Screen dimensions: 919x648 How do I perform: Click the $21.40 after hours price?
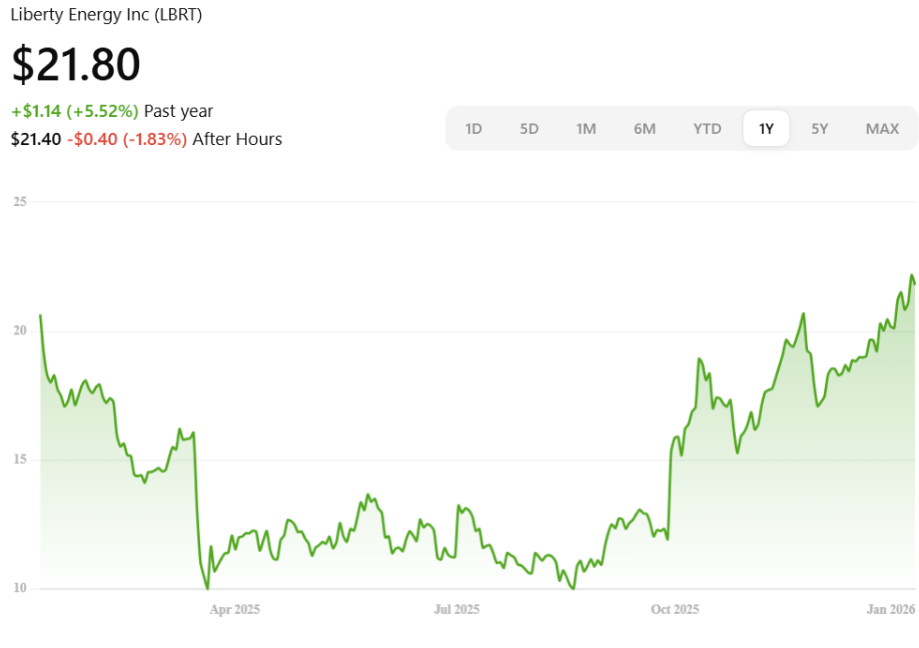[x=35, y=139]
